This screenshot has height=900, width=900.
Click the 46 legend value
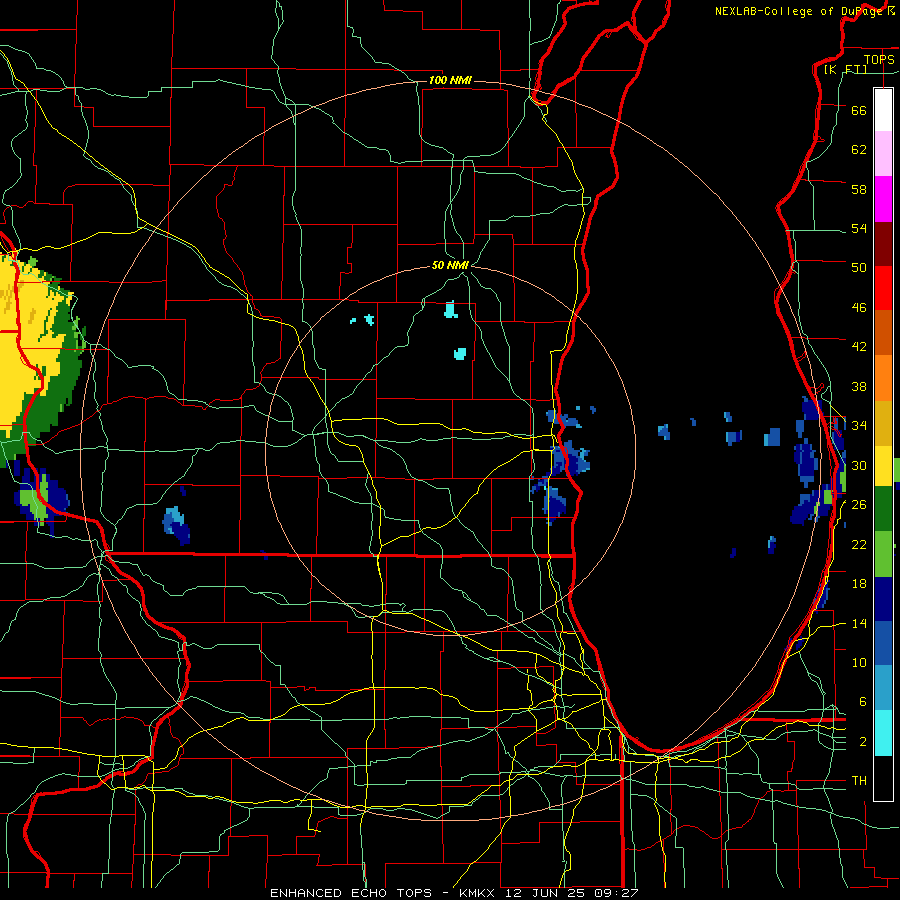[x=859, y=308]
